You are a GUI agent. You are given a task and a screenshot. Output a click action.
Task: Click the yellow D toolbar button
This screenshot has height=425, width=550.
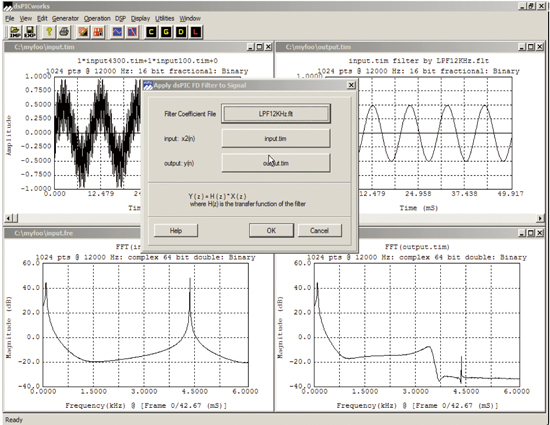(181, 32)
